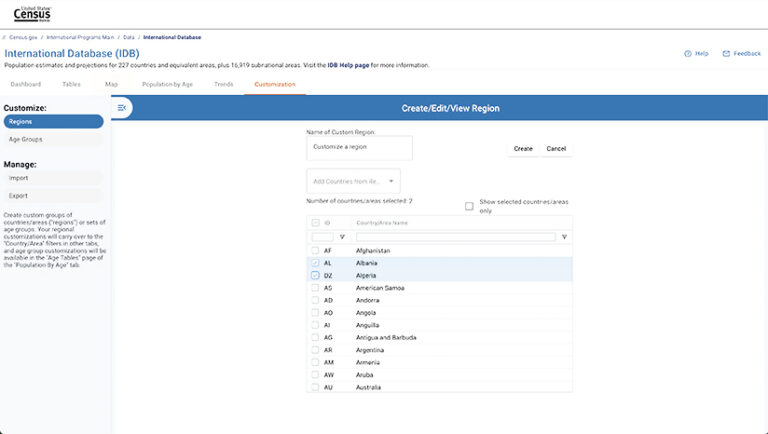Check the Argentina checkbox
Screen dimensions: 768x434
point(315,350)
